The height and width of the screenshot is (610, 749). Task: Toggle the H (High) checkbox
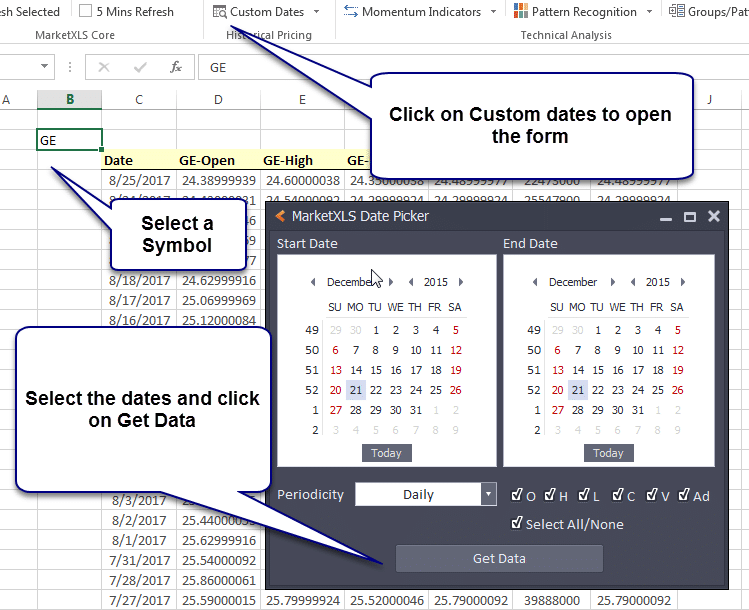pos(550,495)
